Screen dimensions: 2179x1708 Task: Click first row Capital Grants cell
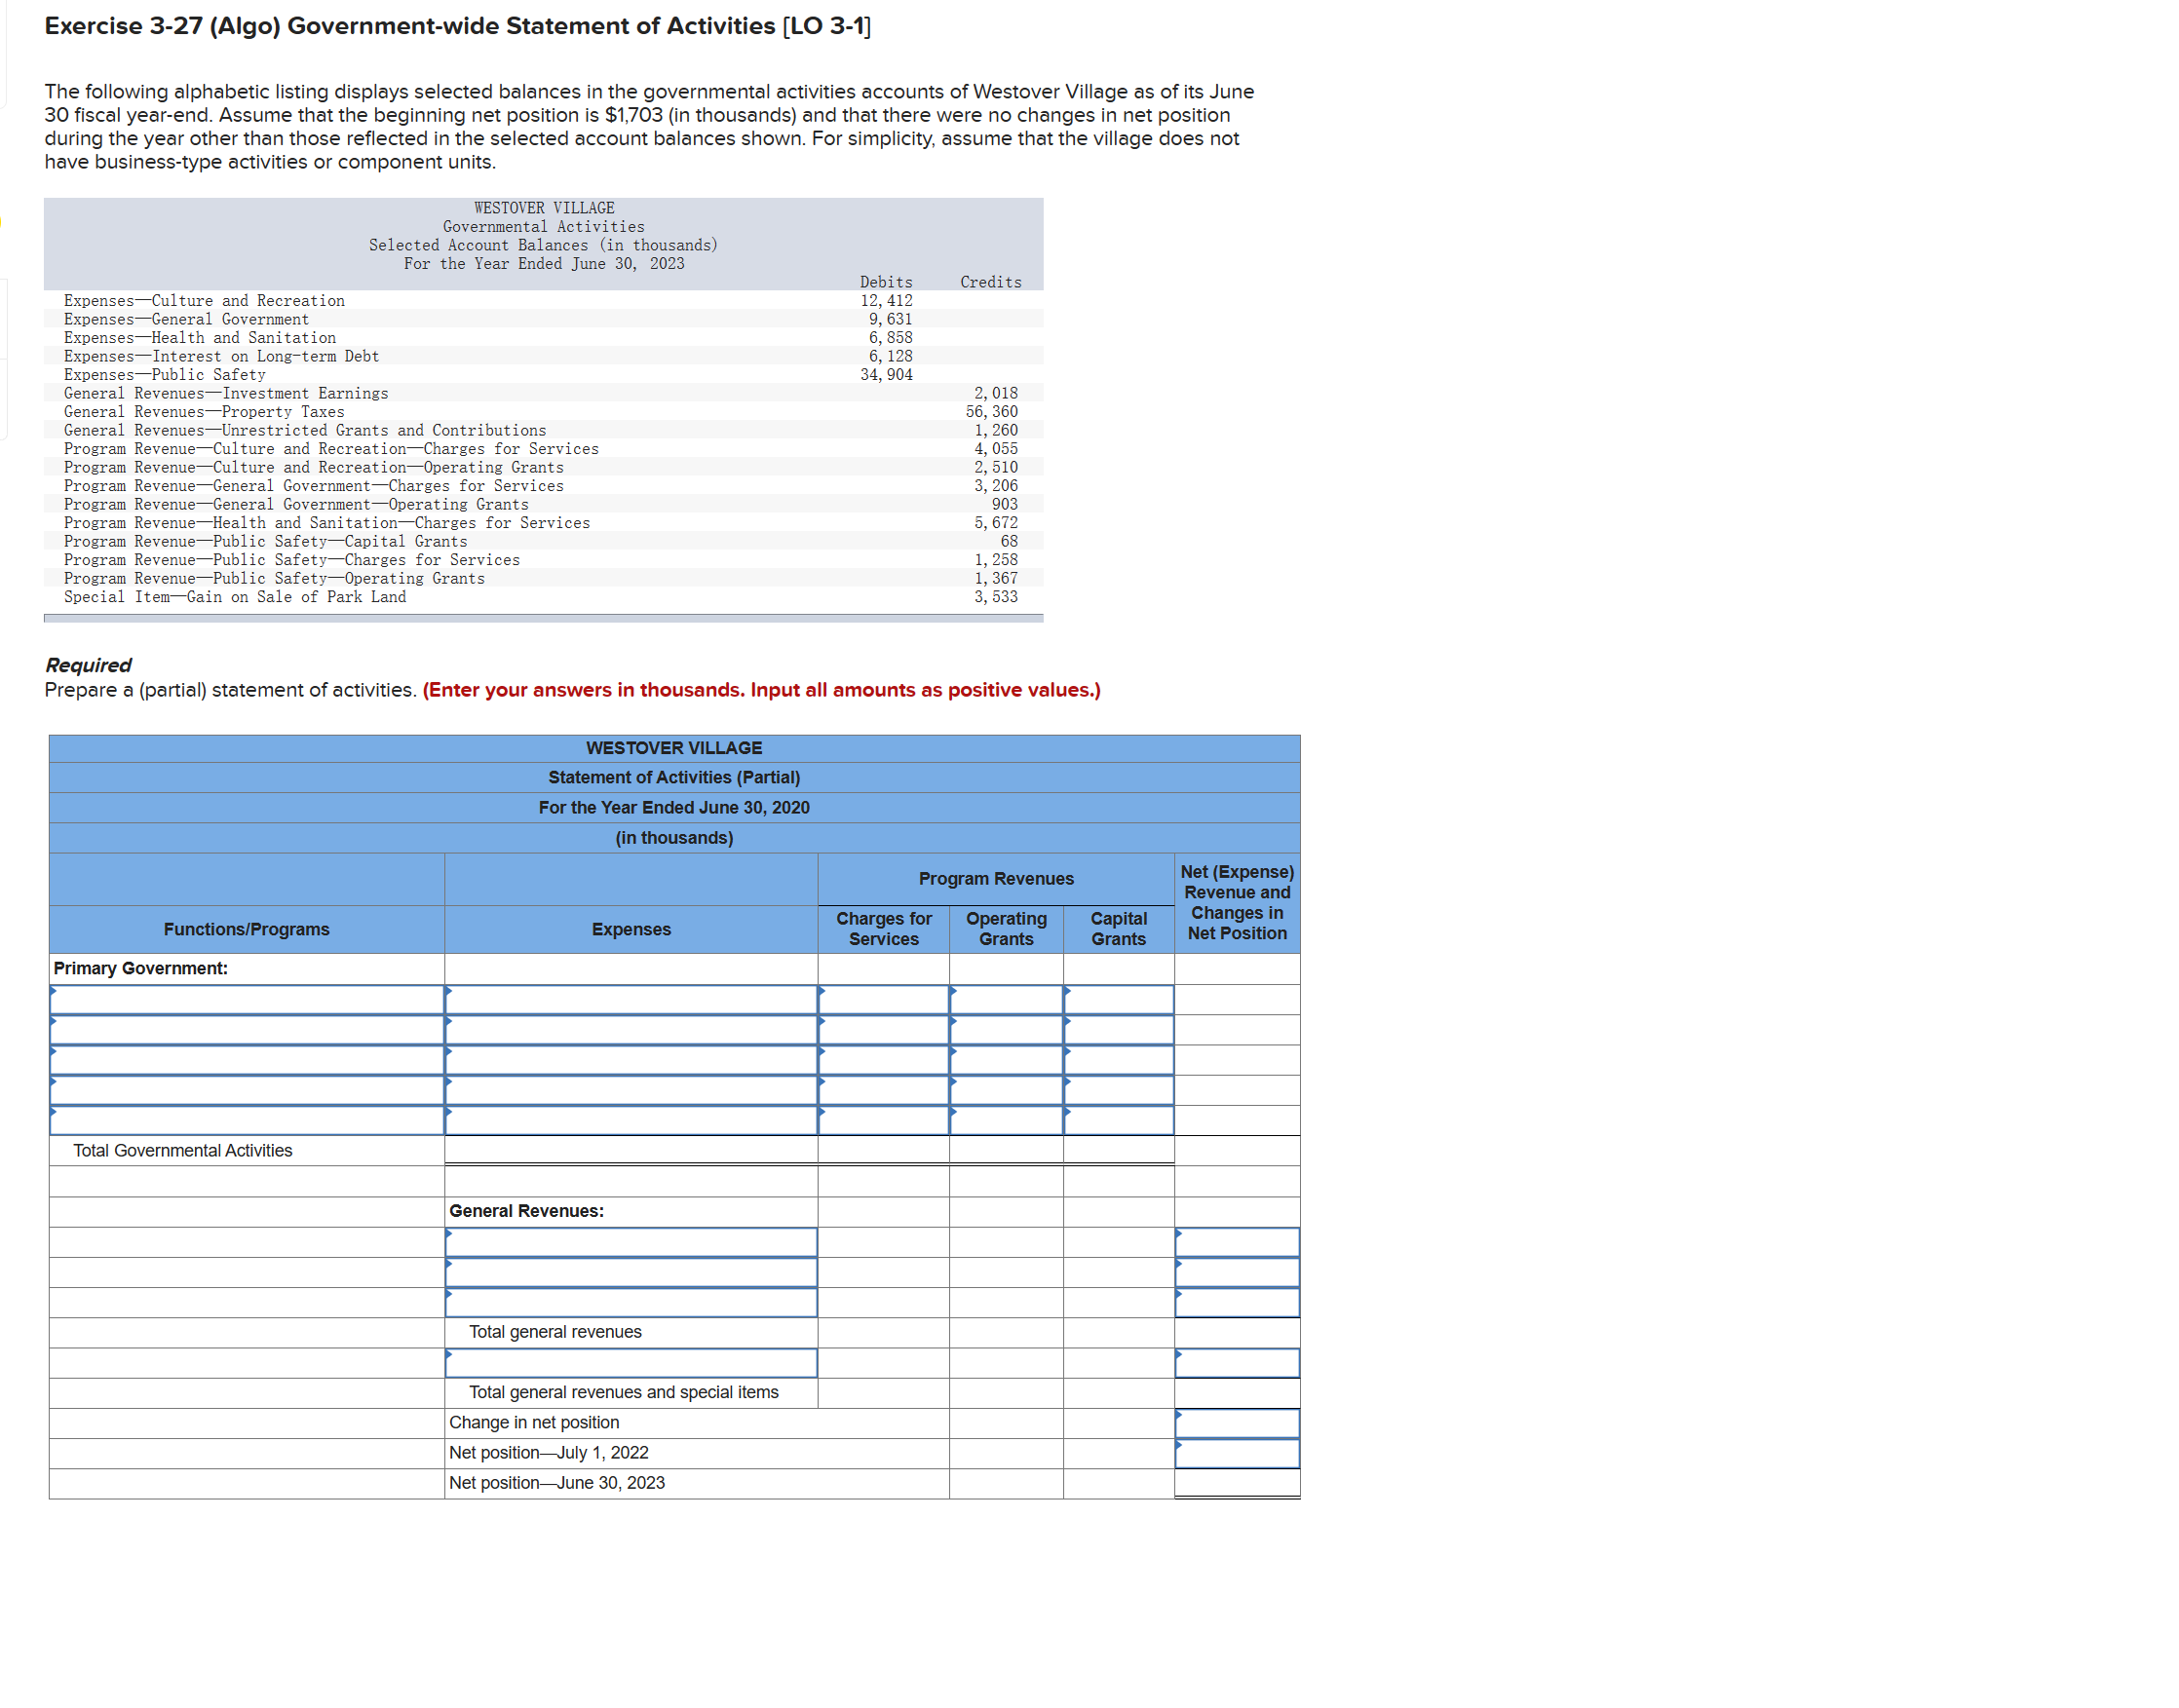(1118, 999)
